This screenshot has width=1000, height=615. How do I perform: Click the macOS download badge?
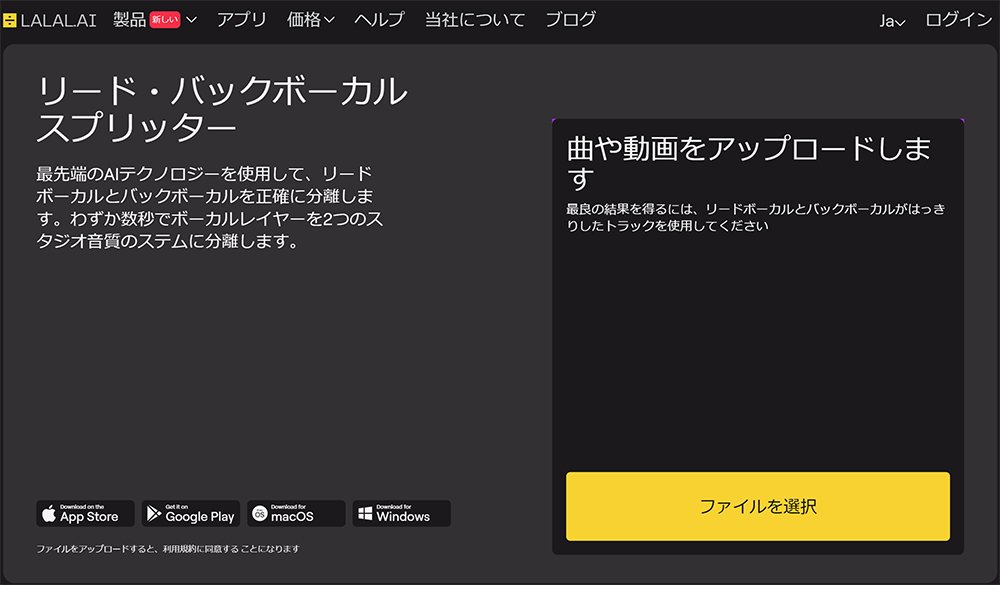pyautogui.click(x=296, y=514)
